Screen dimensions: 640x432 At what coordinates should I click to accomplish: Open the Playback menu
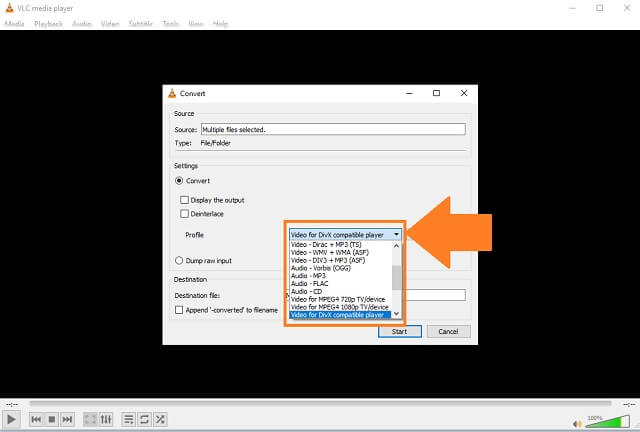pos(48,24)
